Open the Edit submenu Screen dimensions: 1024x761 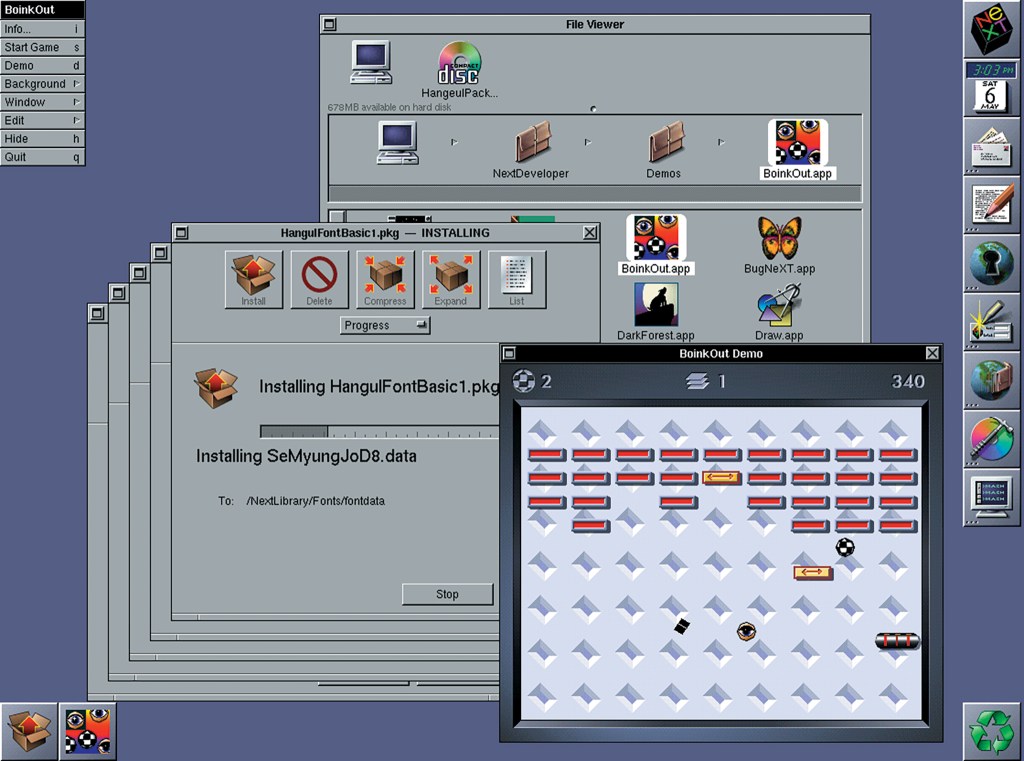pyautogui.click(x=42, y=120)
